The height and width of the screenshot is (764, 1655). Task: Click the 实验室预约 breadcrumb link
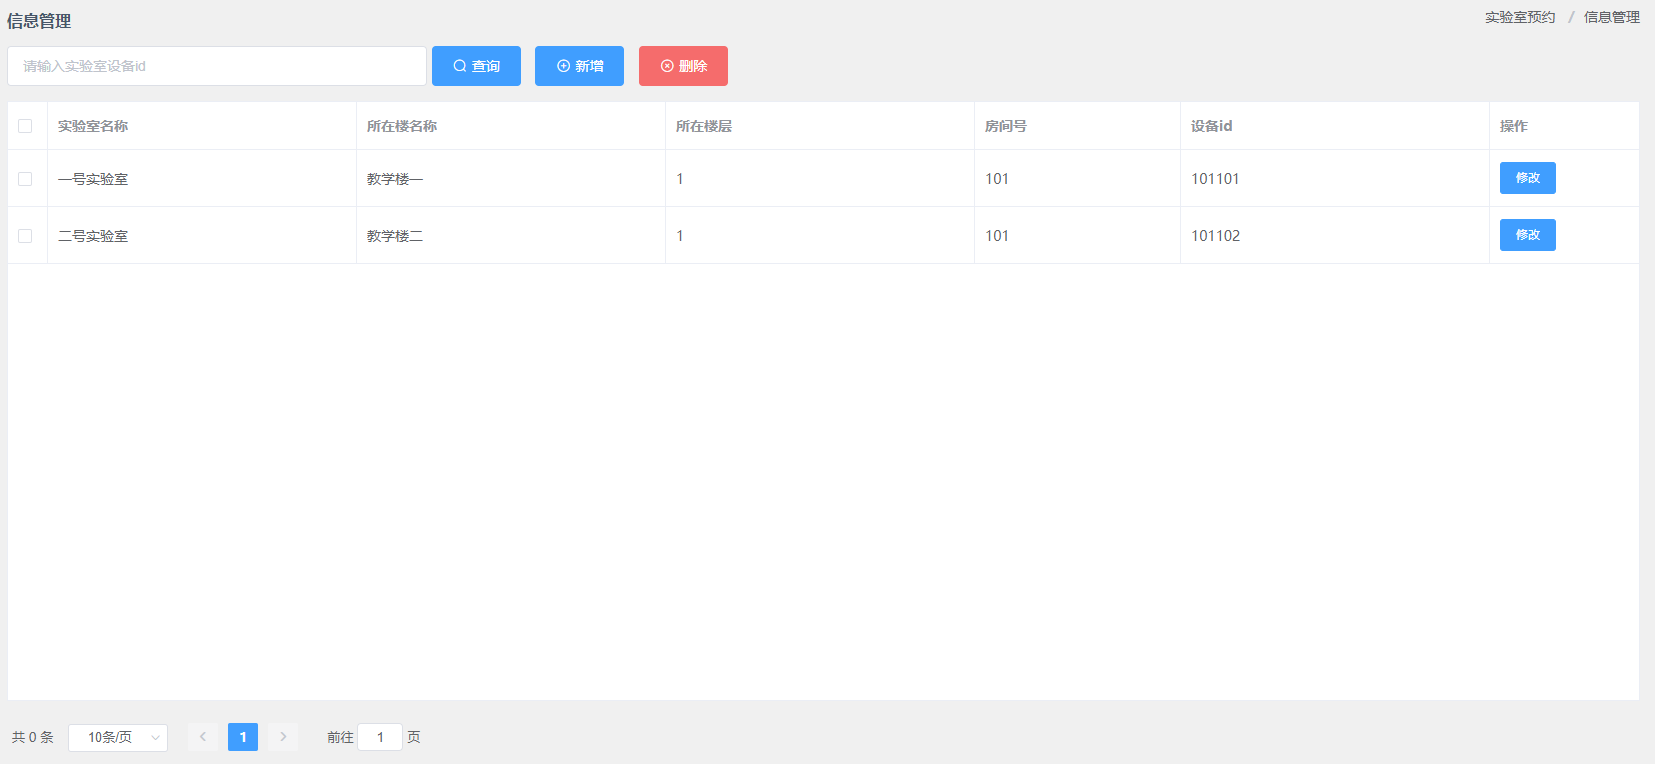tap(1519, 17)
